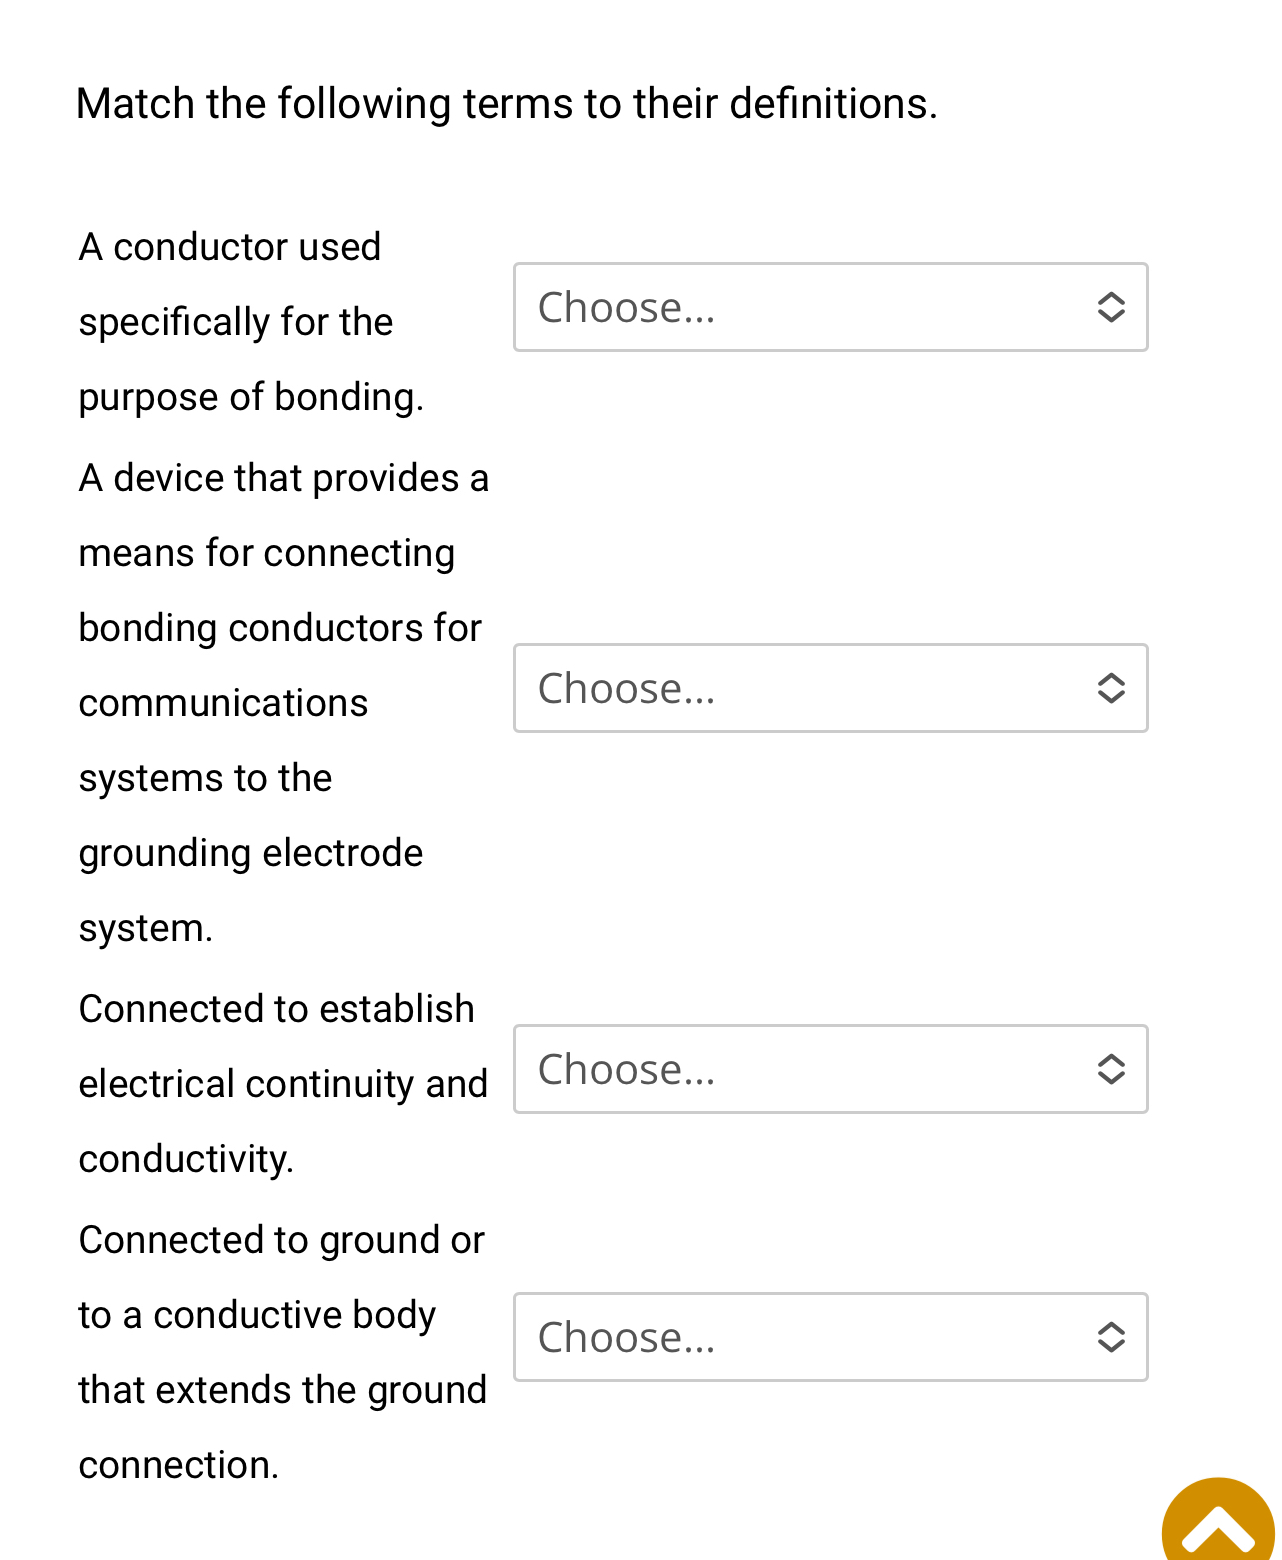Click the definition starting with A conductor used

252,320
